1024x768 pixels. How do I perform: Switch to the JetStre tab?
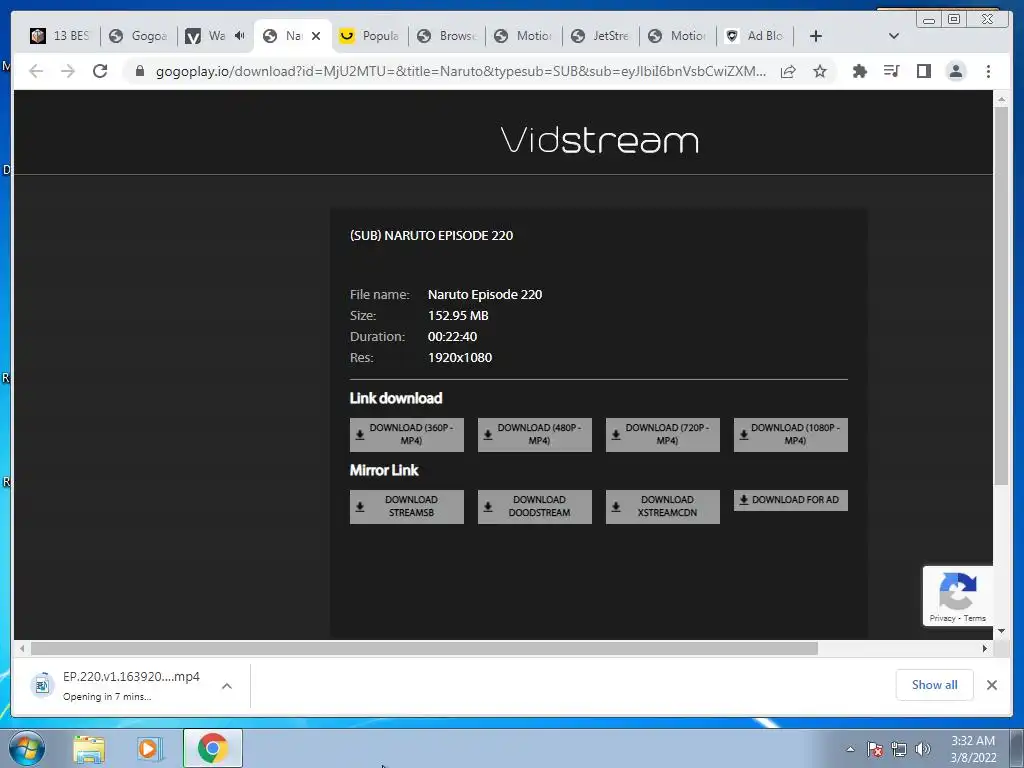[x=601, y=36]
